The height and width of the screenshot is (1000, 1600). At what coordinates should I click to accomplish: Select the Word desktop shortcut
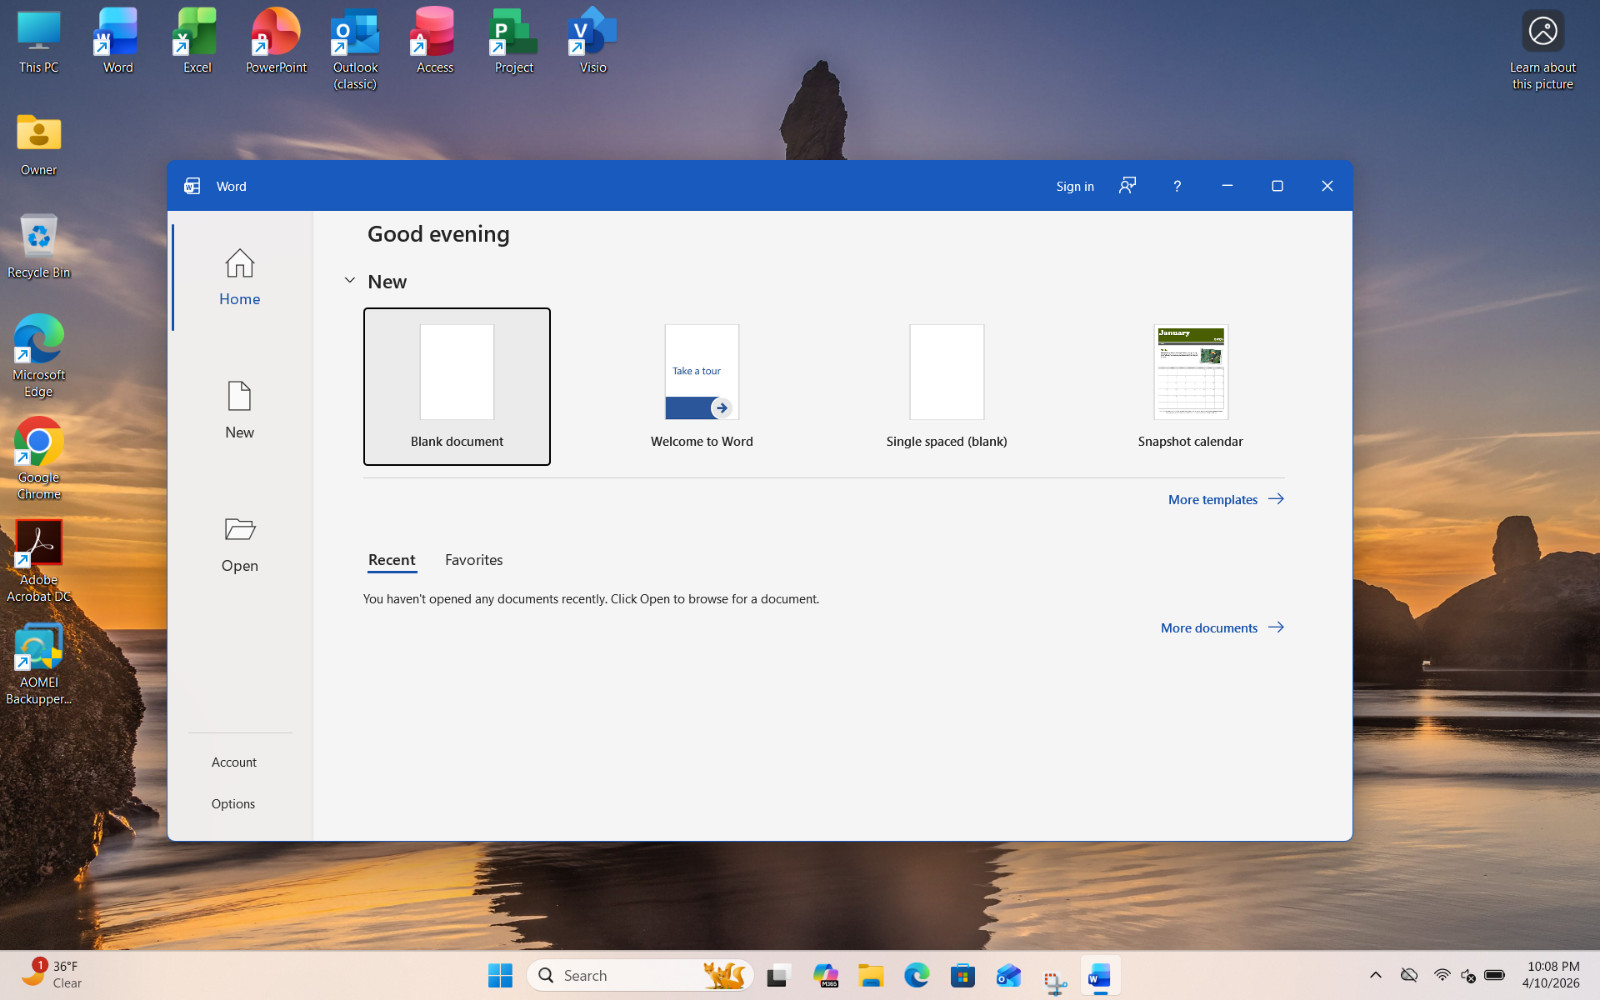(118, 41)
